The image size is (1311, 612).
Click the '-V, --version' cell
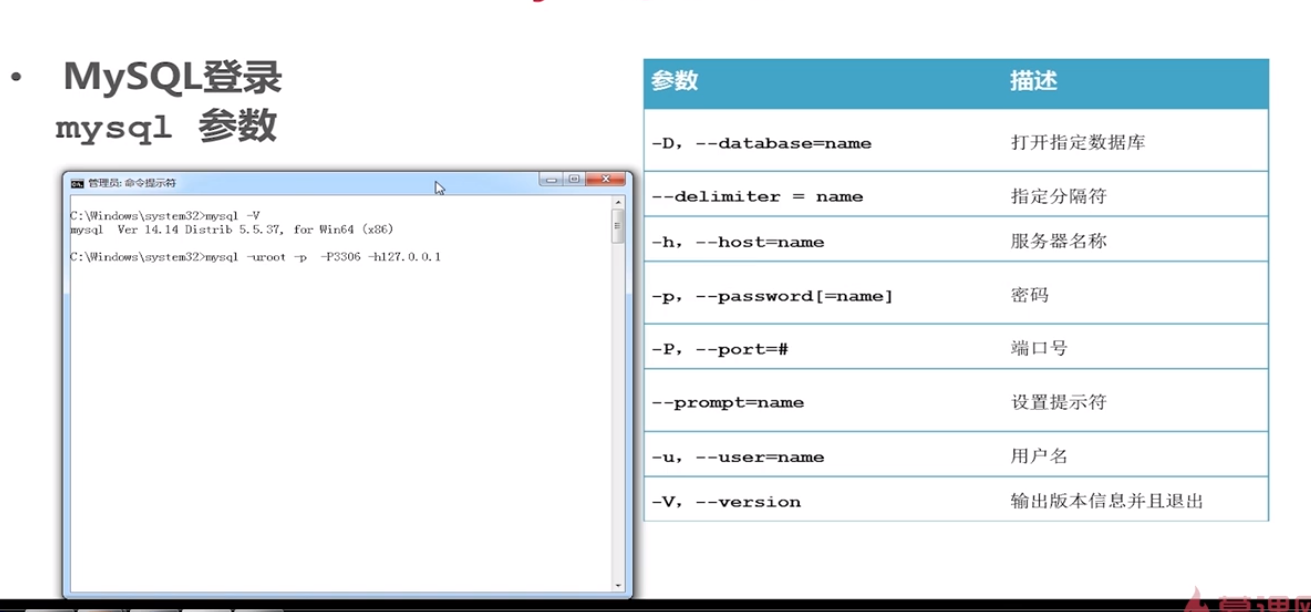726,502
